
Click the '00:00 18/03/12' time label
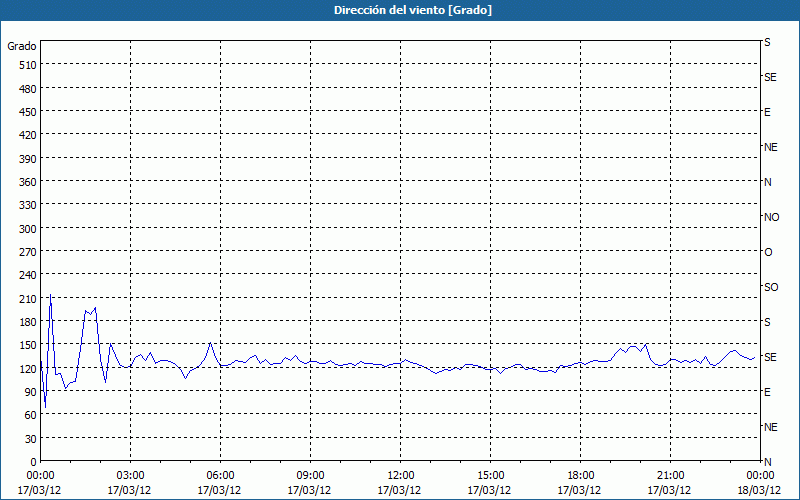[x=759, y=483]
